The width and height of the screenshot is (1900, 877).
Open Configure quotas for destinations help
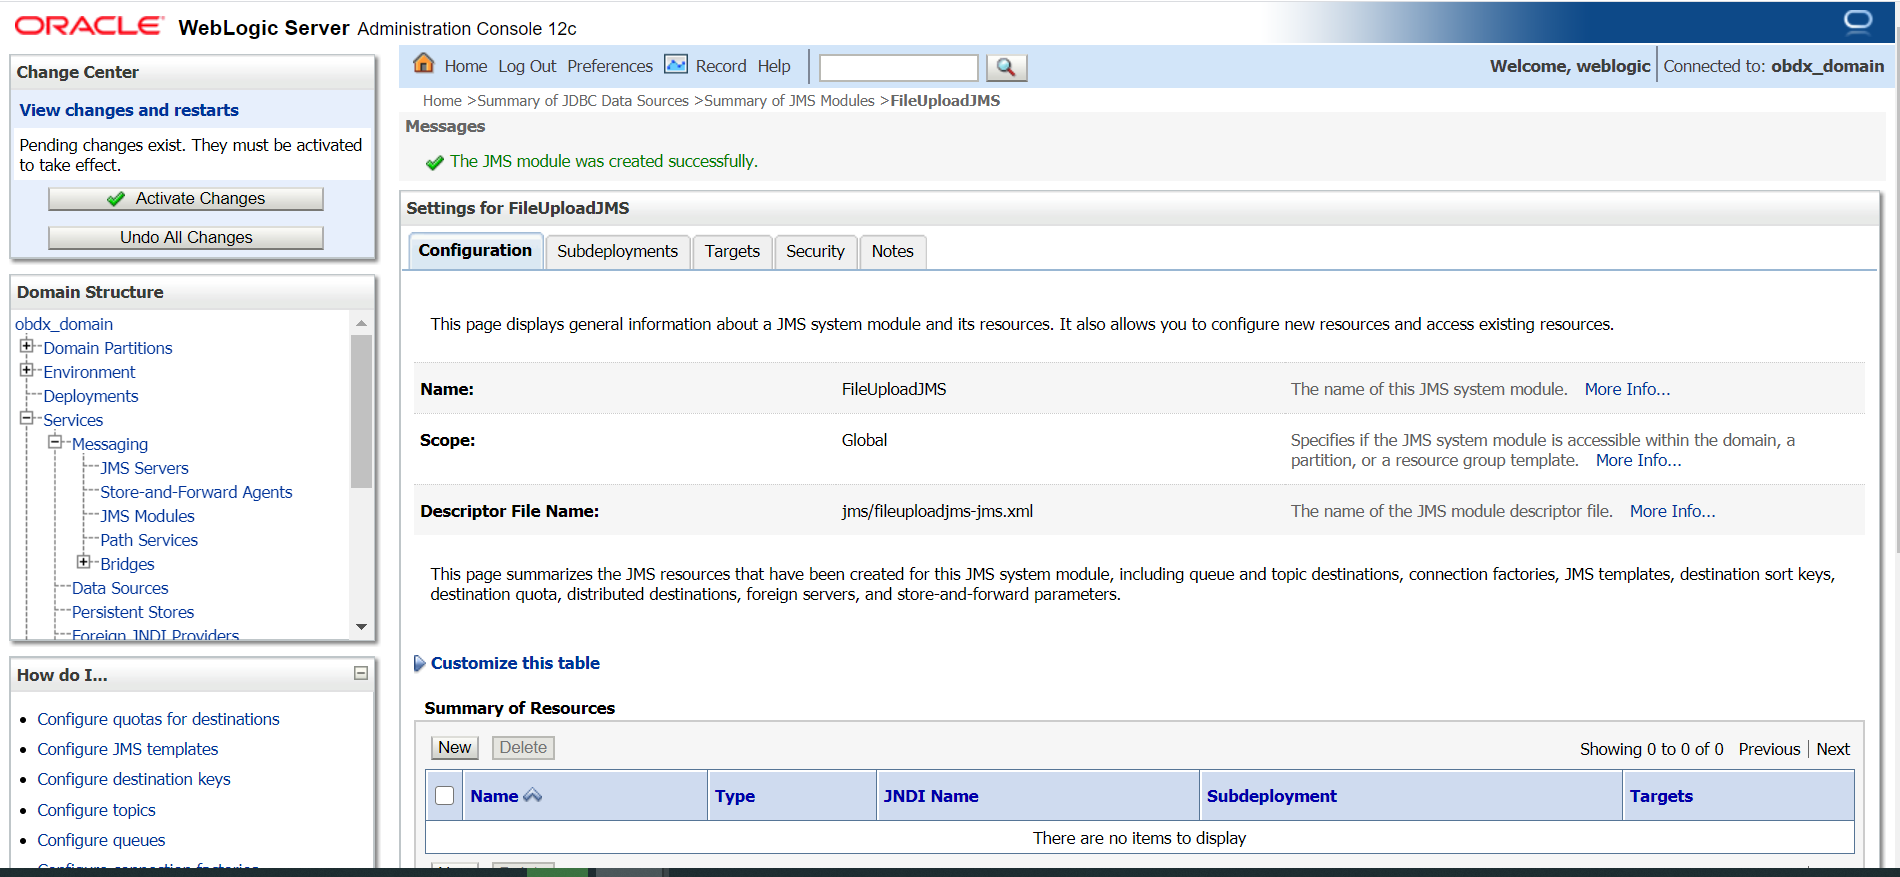pos(158,719)
